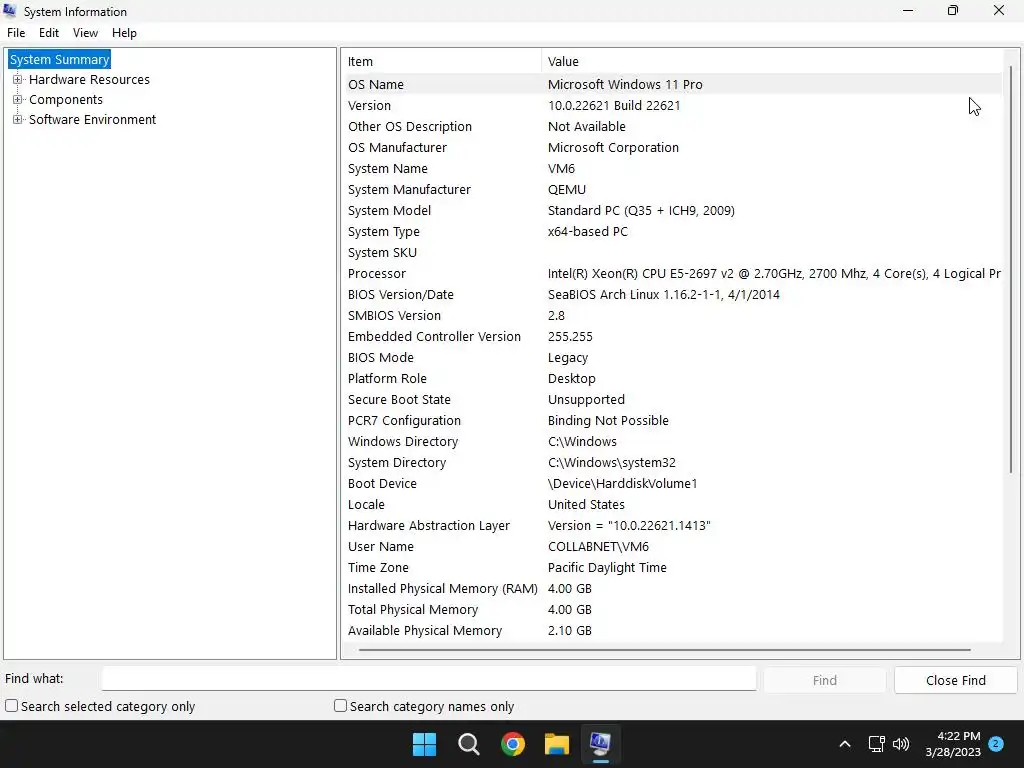Viewport: 1024px width, 768px height.
Task: Open the Help menu
Action: 124,33
